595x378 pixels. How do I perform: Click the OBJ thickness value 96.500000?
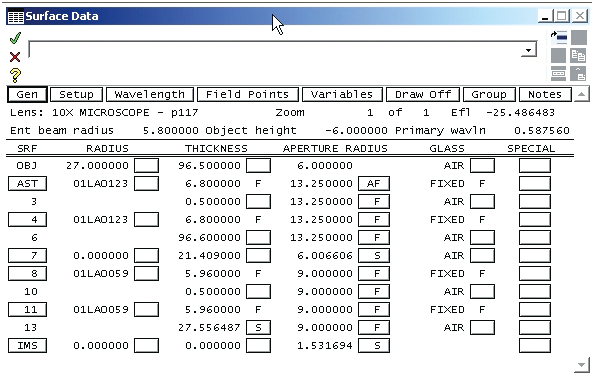coord(209,166)
